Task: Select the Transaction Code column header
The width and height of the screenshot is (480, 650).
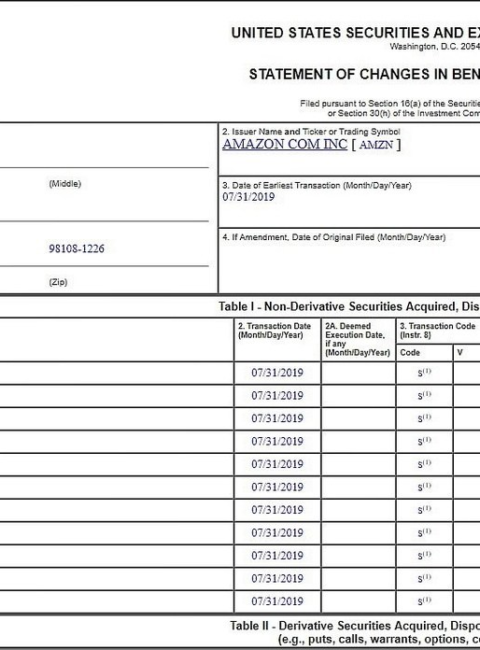Action: click(x=437, y=330)
